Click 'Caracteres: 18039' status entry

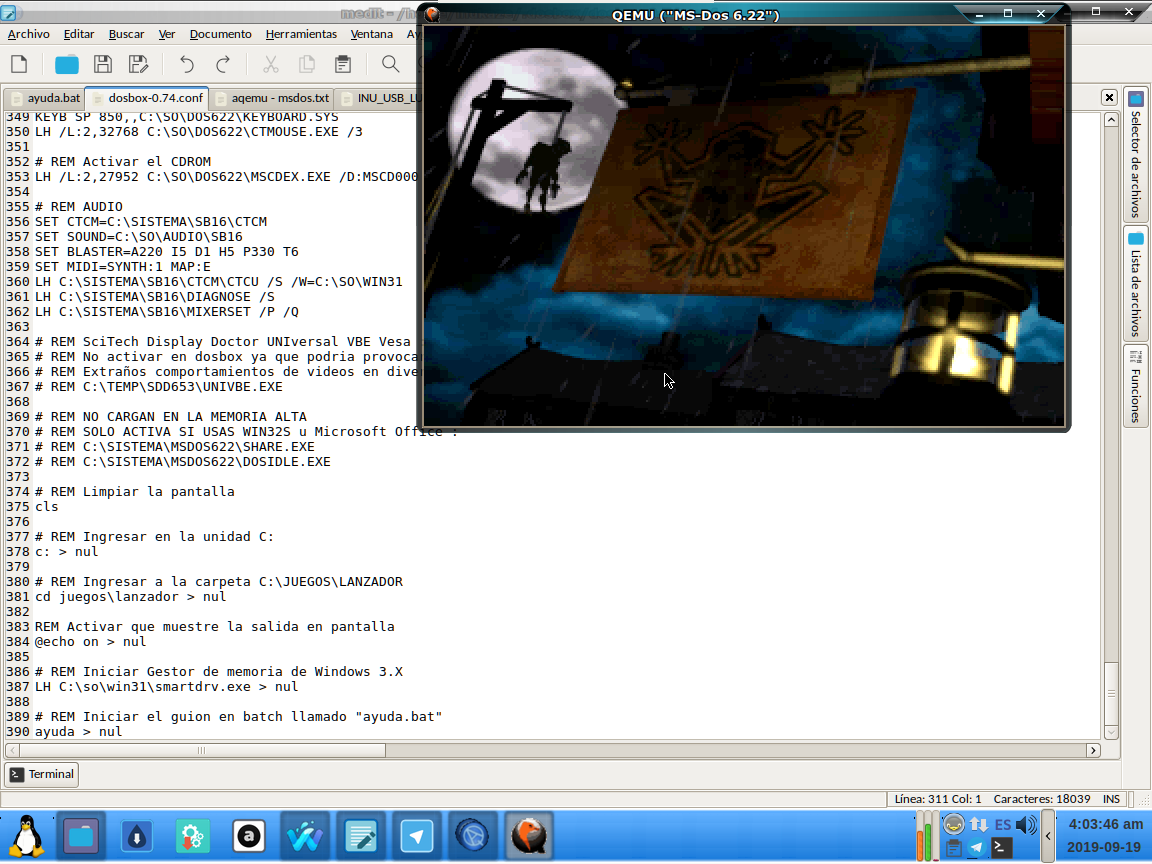click(x=1042, y=799)
